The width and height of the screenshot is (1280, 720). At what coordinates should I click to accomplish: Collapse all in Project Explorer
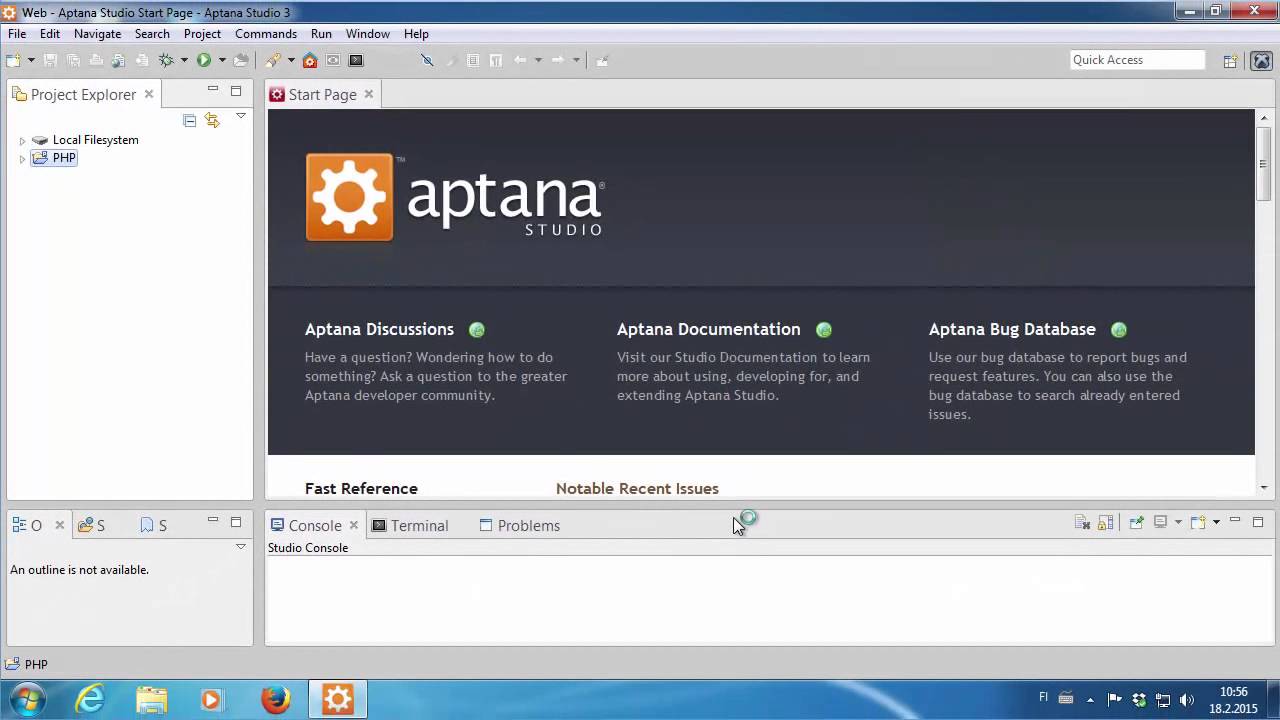coord(190,120)
